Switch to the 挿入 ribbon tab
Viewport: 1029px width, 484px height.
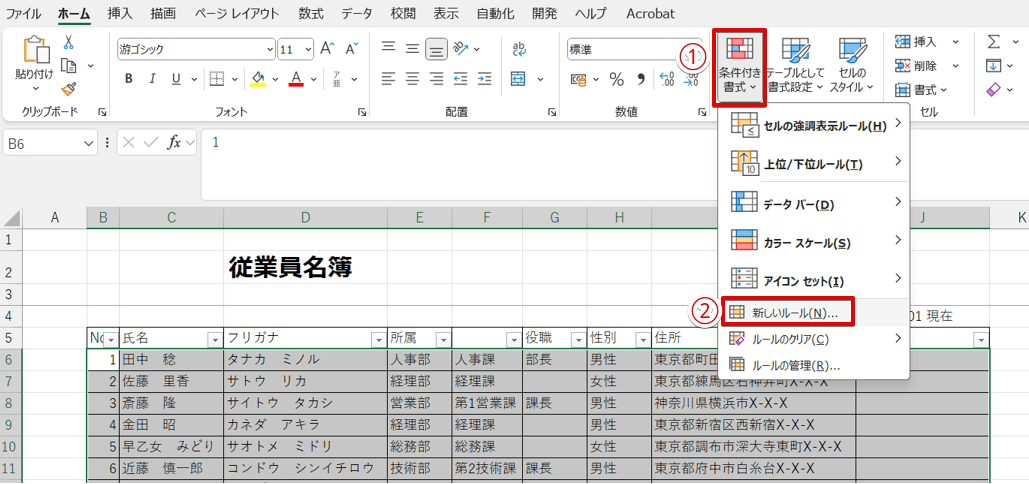(119, 13)
